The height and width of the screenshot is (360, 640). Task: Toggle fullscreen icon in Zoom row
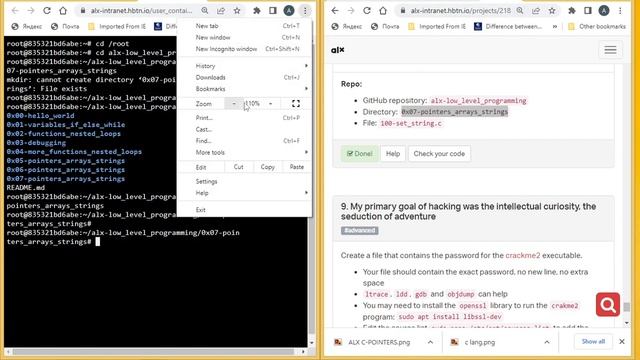click(x=296, y=104)
